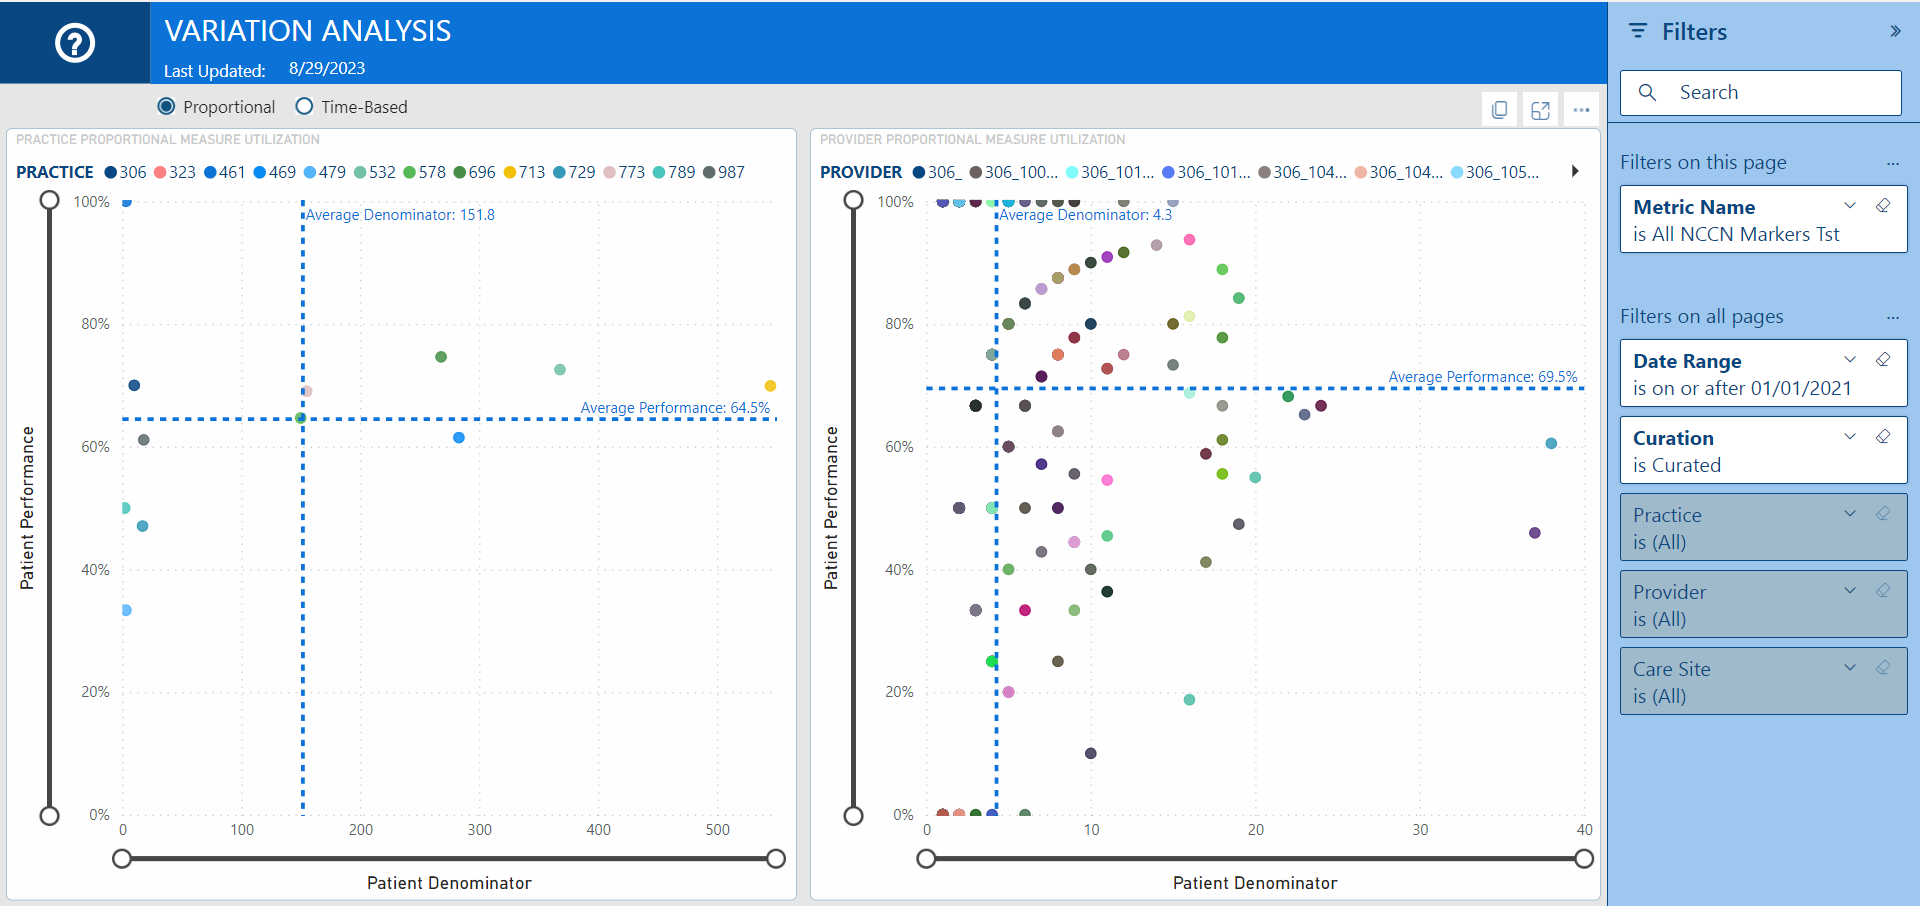Click the help question mark icon

tap(75, 43)
